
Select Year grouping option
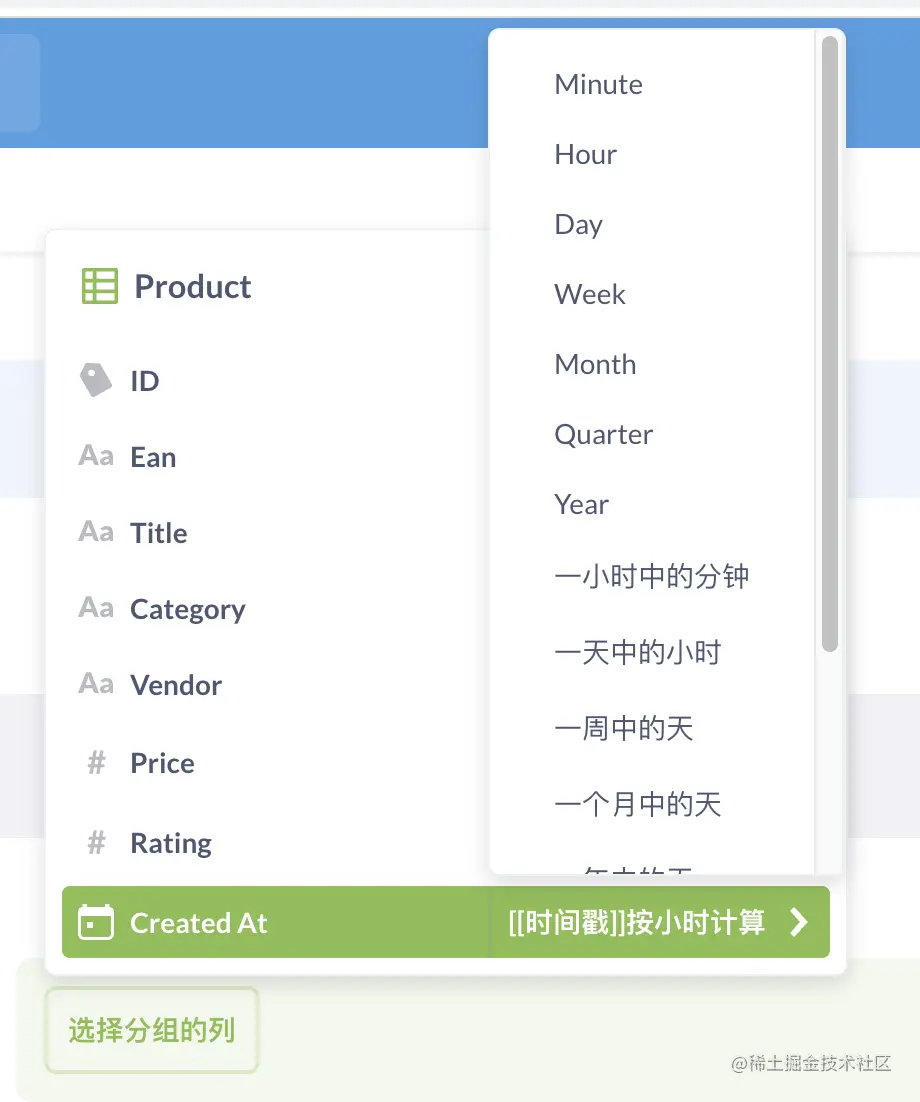tap(581, 505)
